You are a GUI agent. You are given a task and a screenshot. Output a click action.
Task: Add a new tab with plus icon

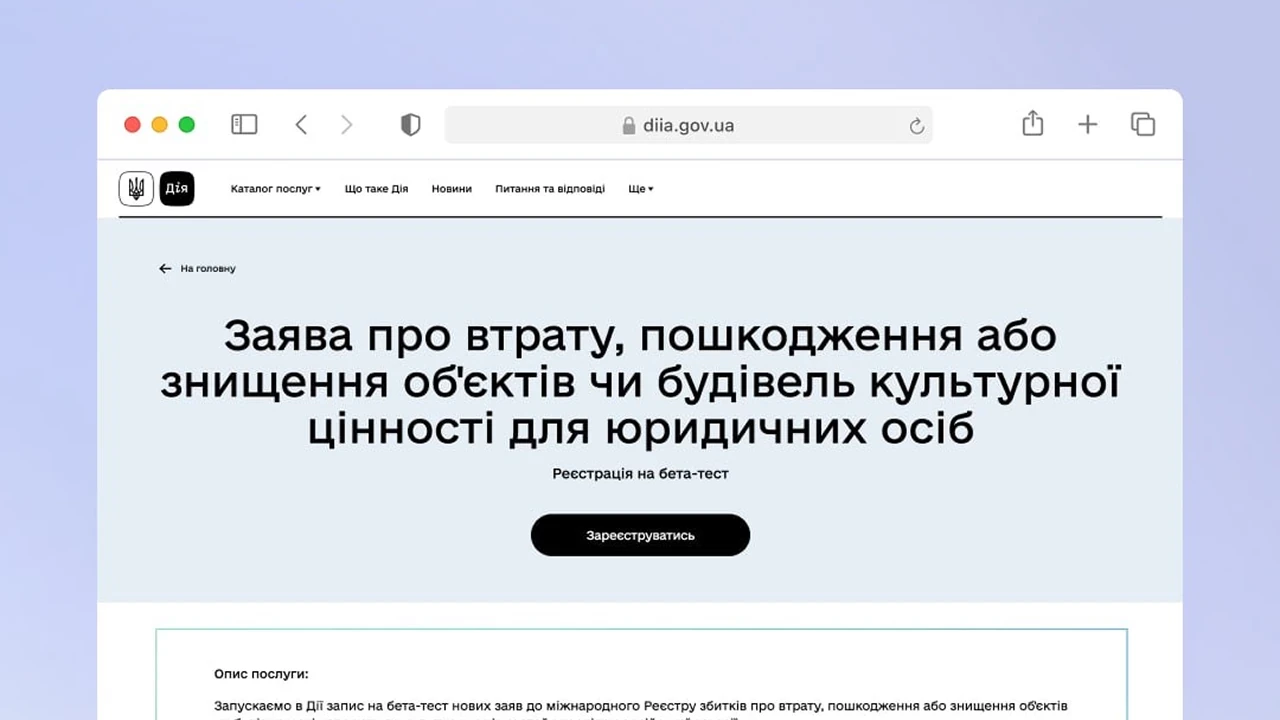tap(1087, 124)
